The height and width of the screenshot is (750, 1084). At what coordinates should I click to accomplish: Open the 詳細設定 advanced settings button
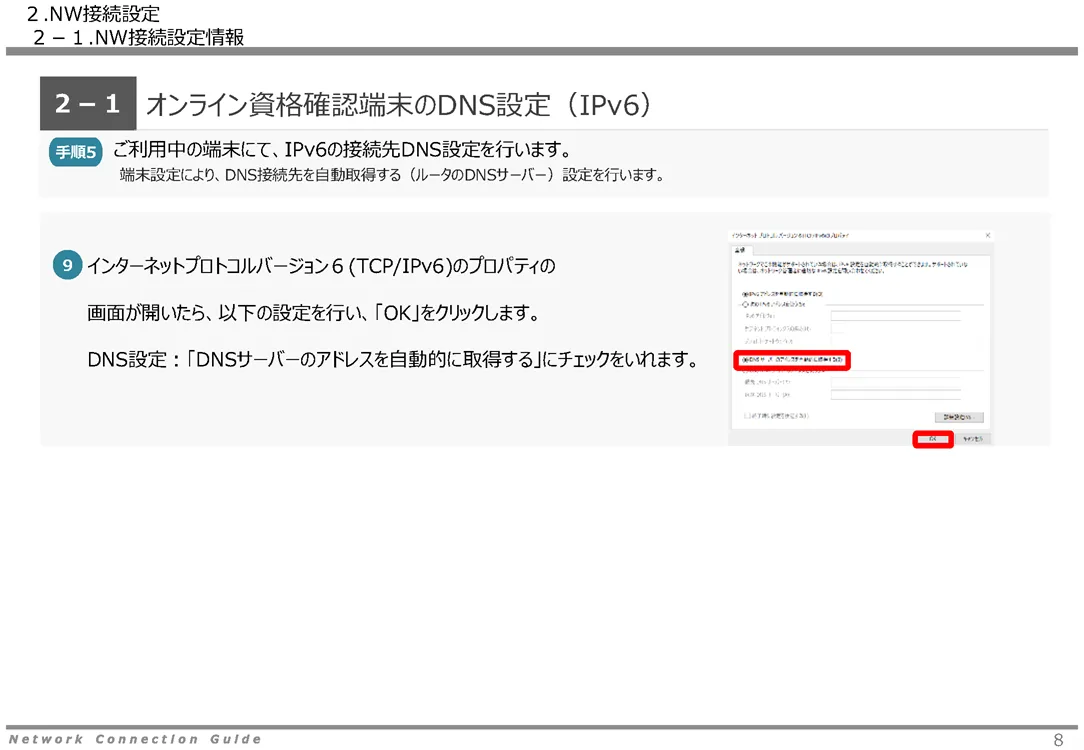pos(958,416)
